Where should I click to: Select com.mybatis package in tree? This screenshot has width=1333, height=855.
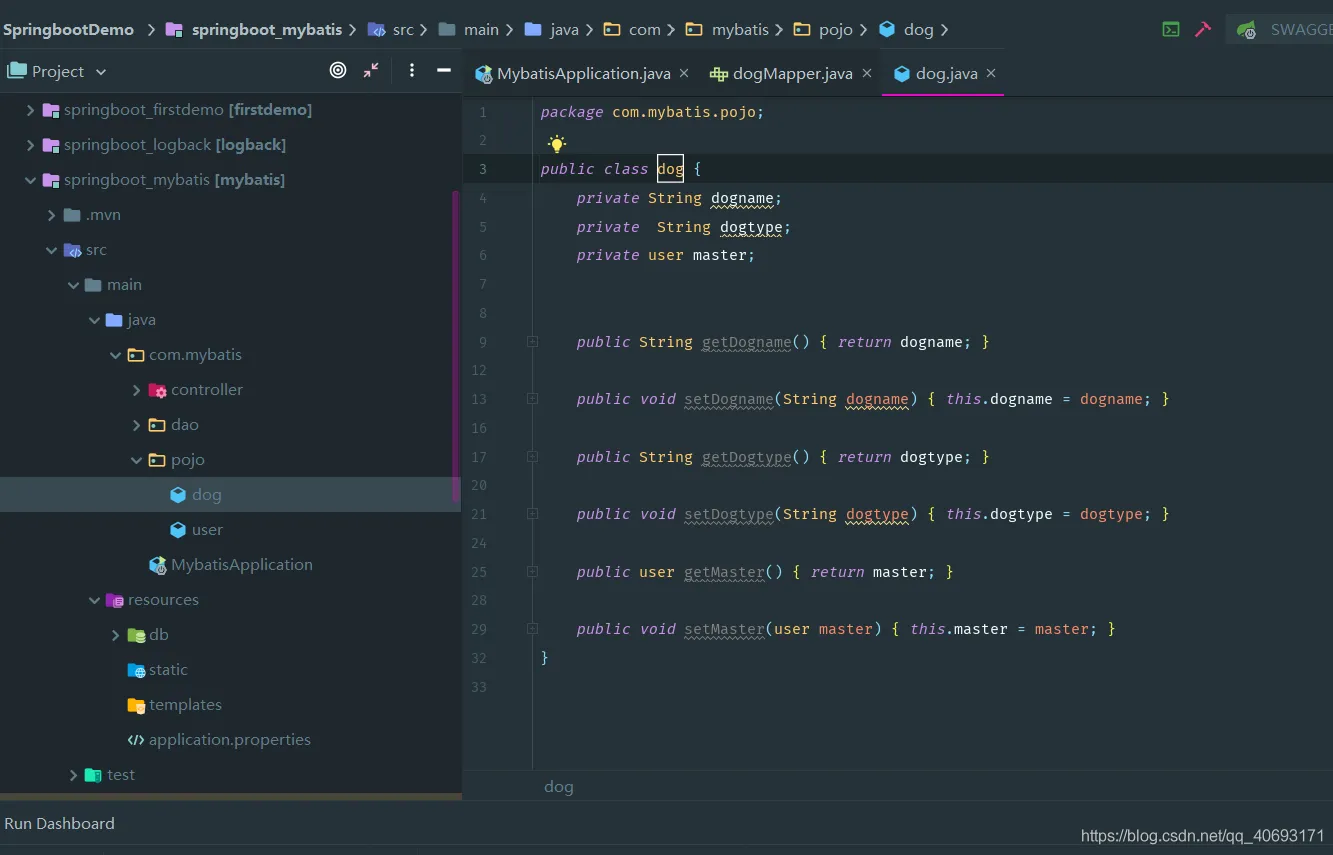(x=195, y=355)
